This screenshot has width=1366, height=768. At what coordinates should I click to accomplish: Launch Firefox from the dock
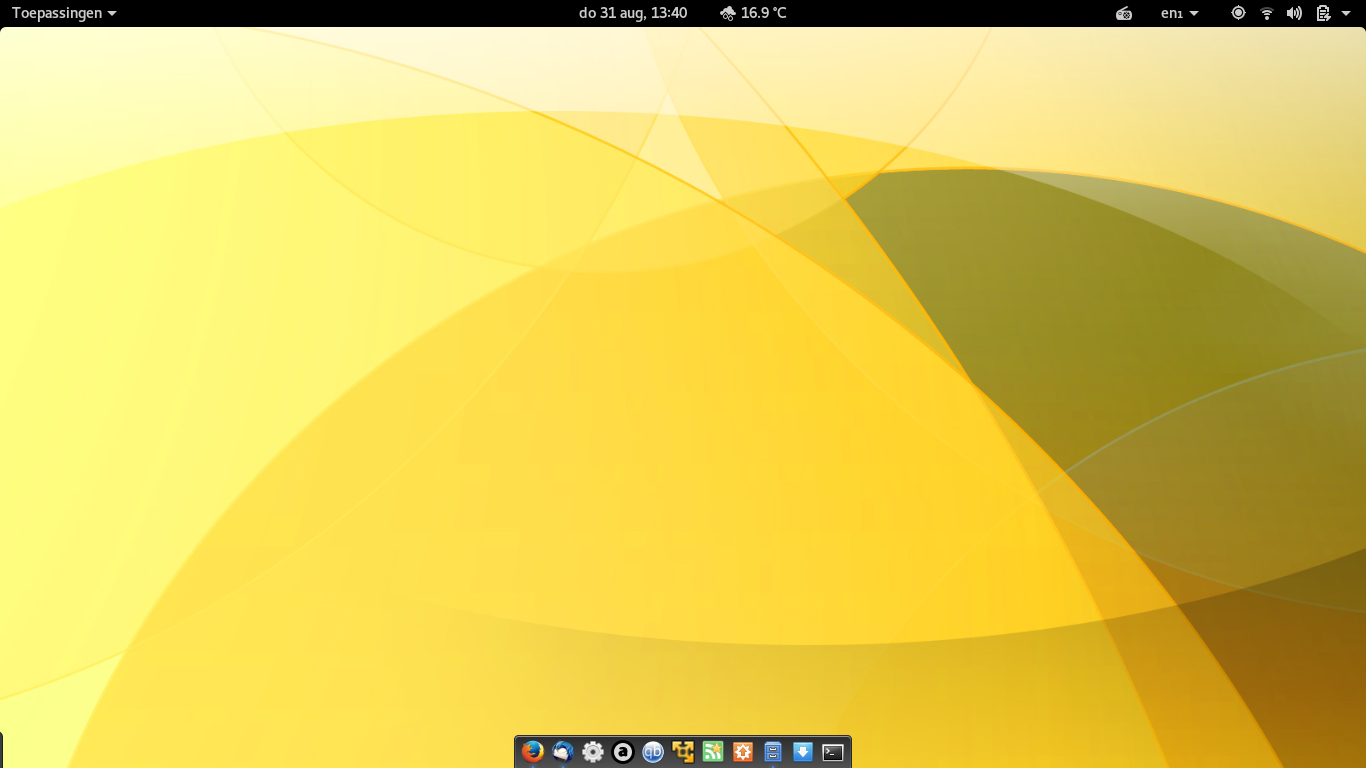533,752
